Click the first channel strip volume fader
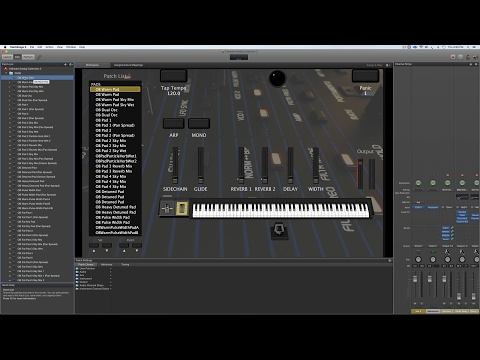The height and width of the screenshot is (360, 480). click(415, 279)
